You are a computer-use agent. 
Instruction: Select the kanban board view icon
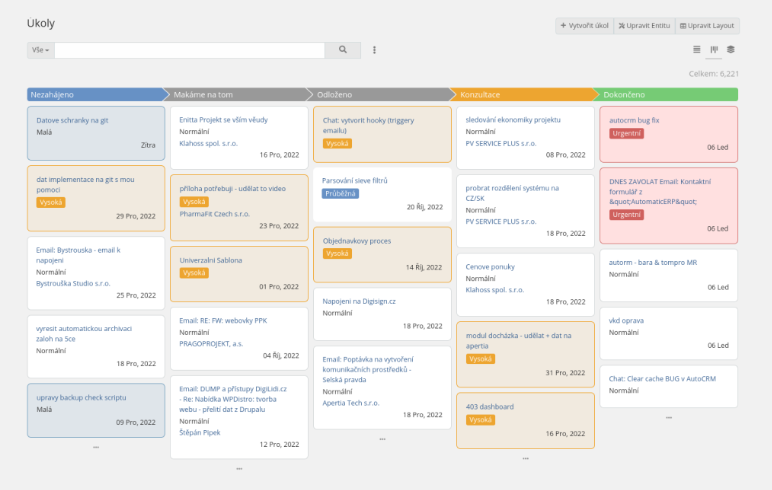pos(714,49)
